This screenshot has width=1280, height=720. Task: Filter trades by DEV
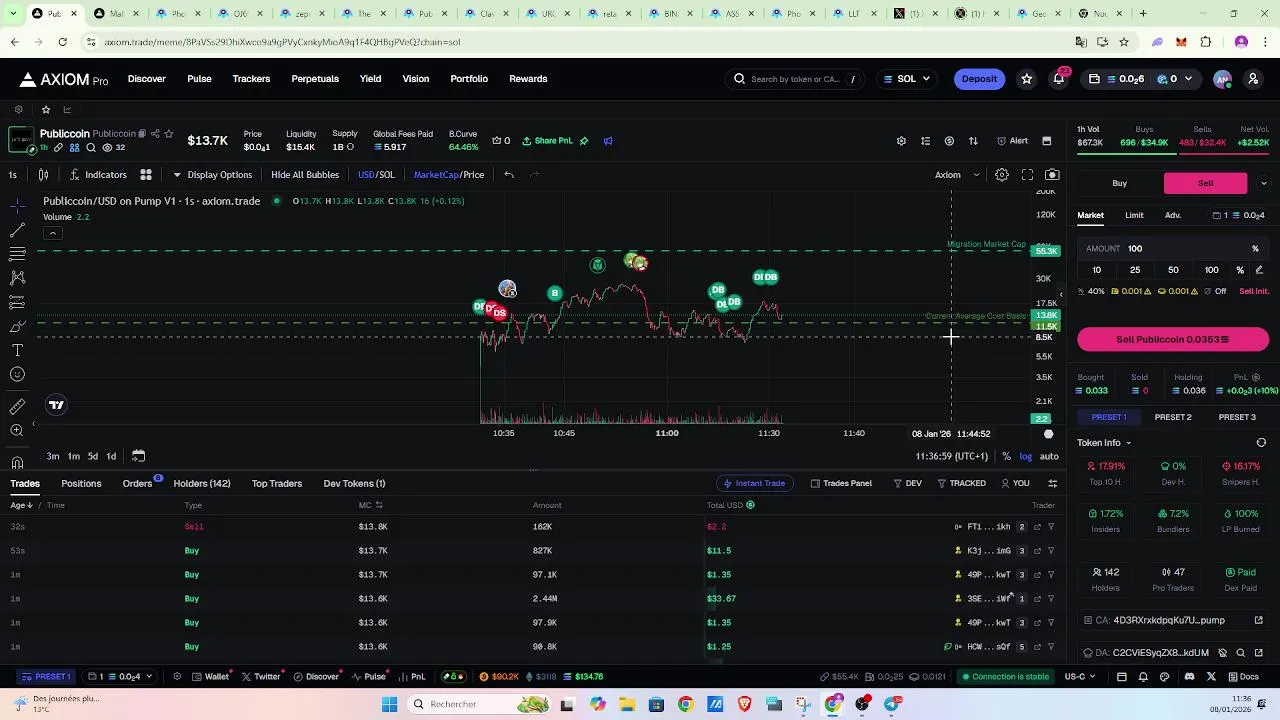(x=908, y=483)
